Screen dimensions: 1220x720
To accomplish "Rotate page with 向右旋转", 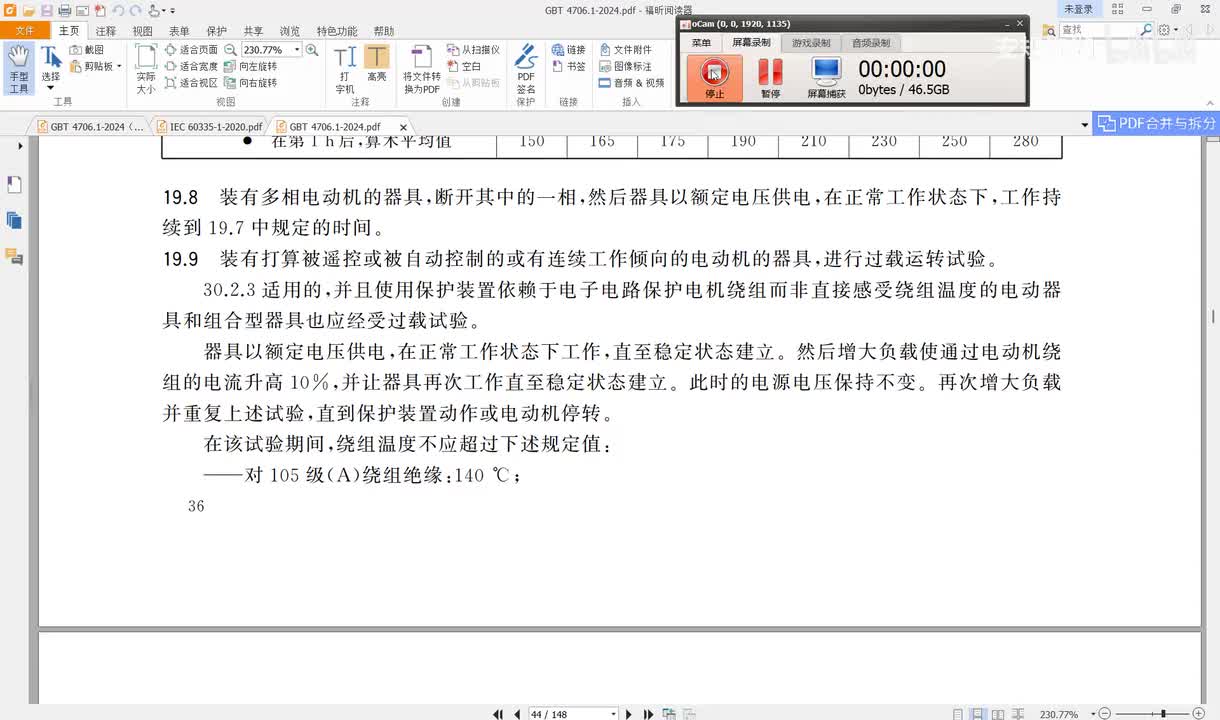I will [251, 83].
